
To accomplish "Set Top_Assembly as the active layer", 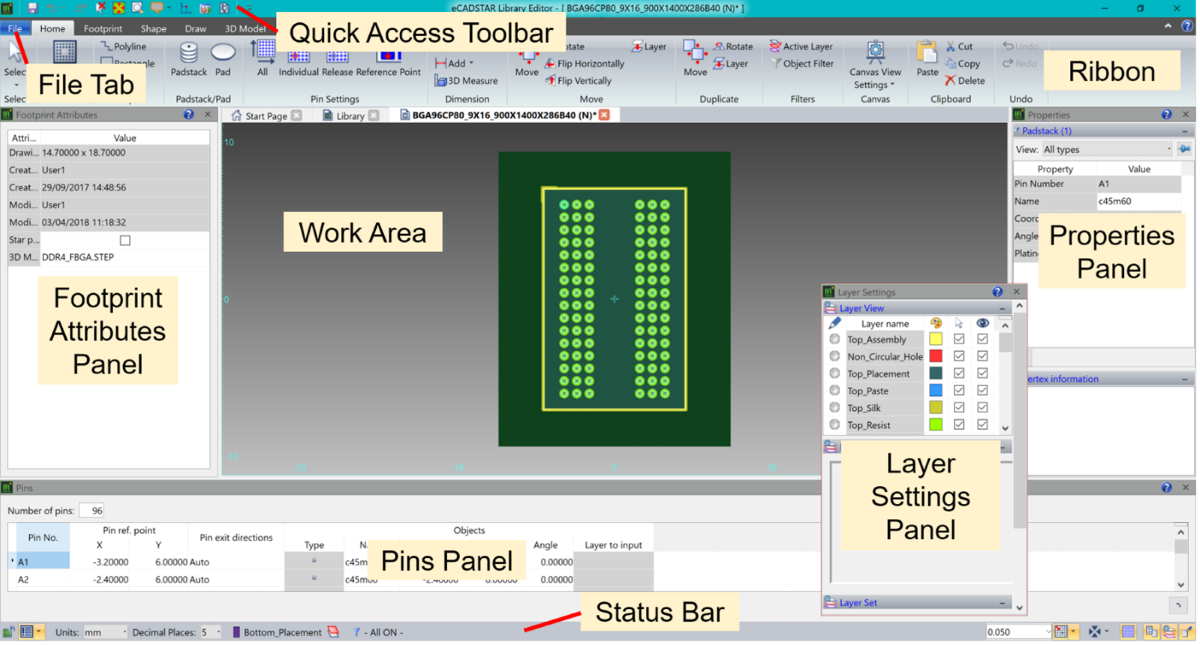I will tap(835, 340).
